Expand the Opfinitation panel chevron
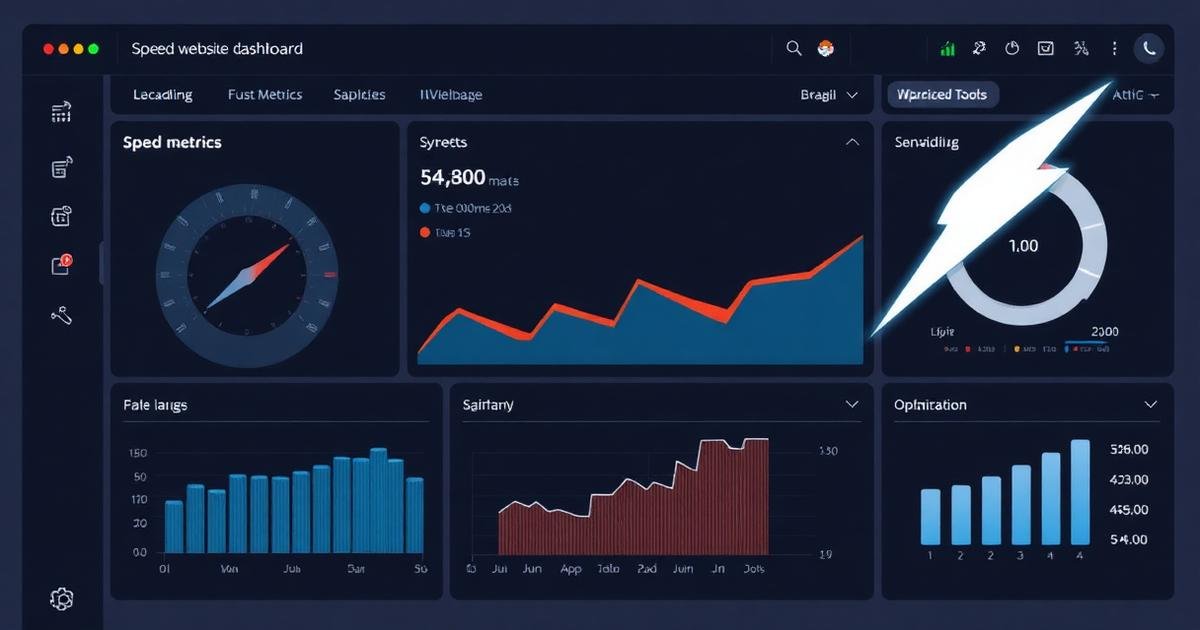Viewport: 1200px width, 630px height. tap(1150, 405)
